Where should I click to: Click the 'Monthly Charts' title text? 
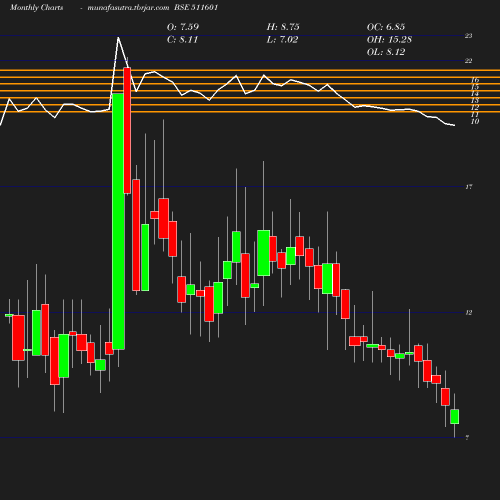(x=36, y=7)
